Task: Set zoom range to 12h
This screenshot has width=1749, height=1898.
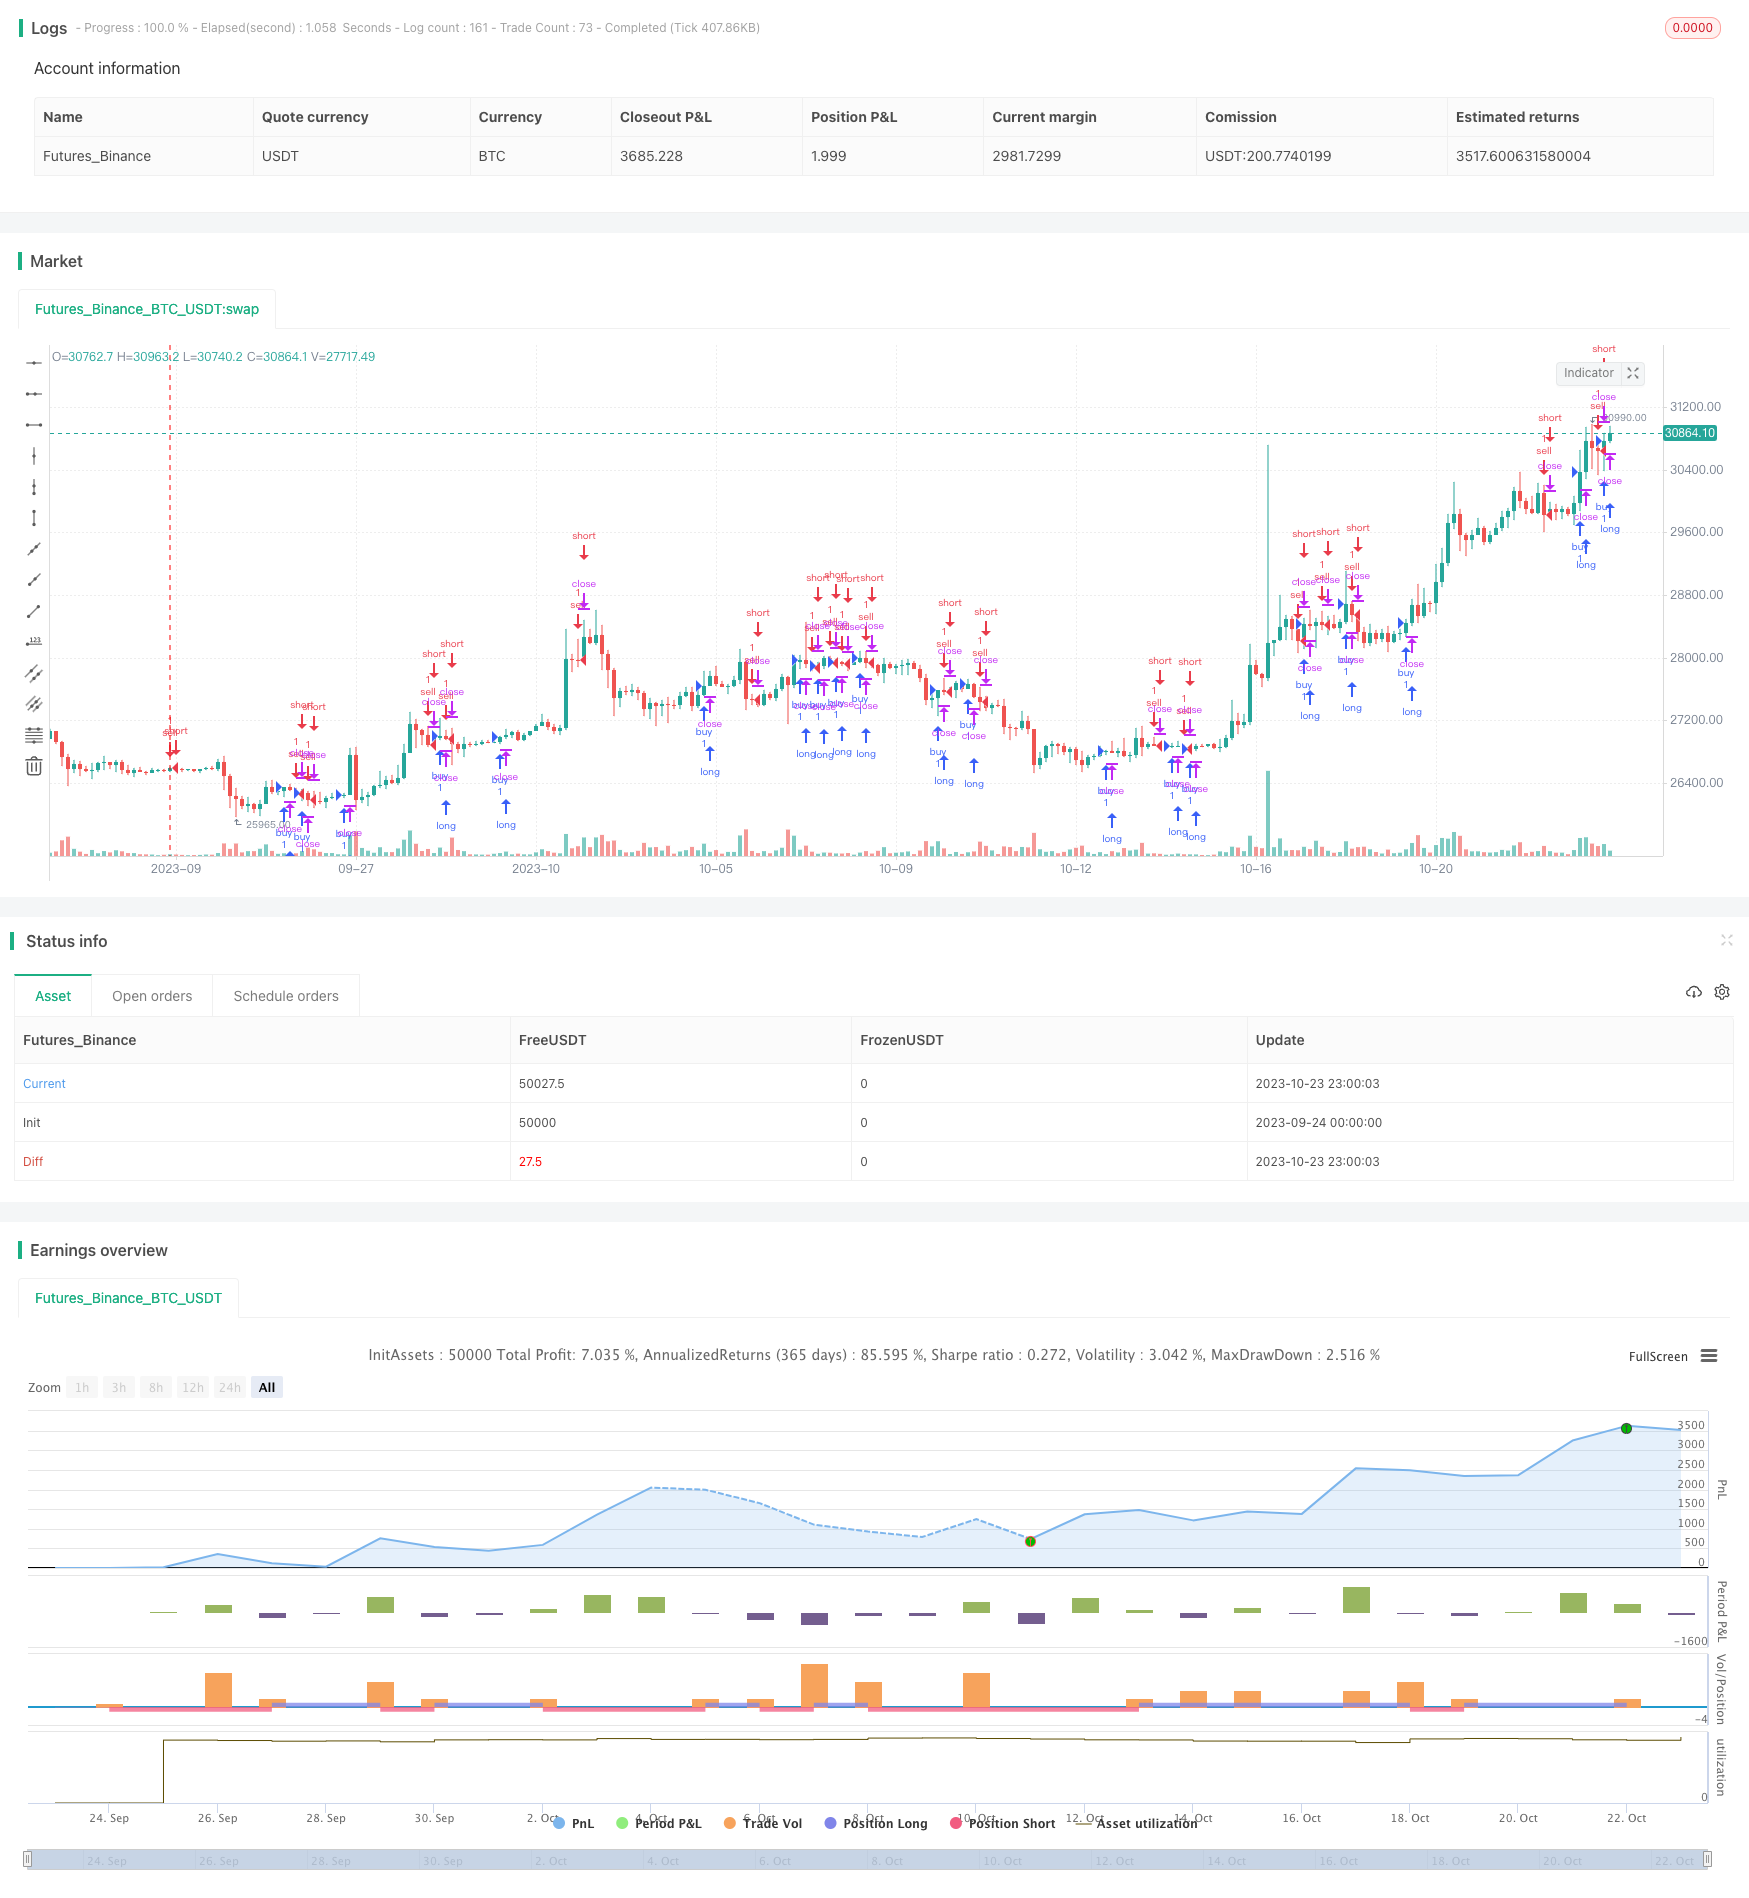Action: pos(193,1387)
